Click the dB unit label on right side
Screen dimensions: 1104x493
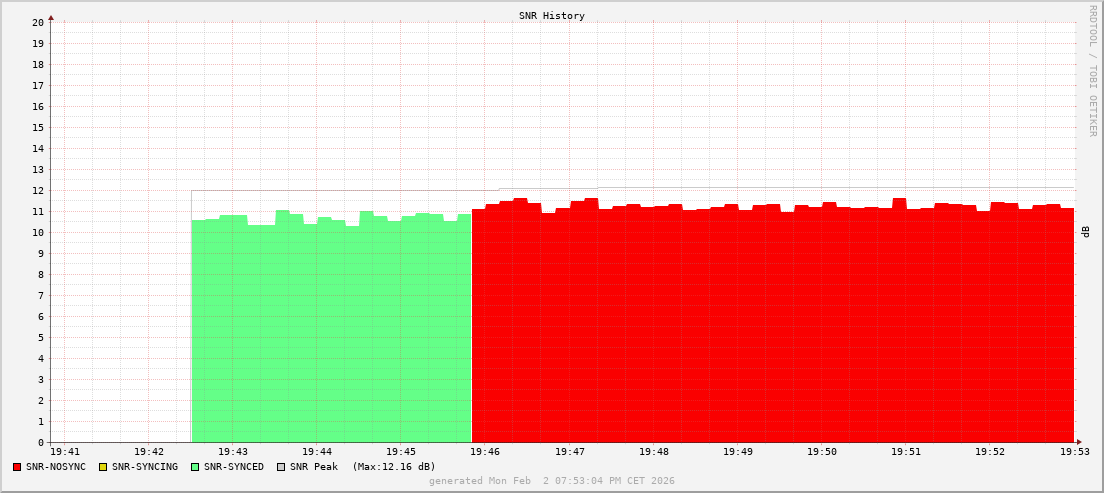[x=1086, y=232]
